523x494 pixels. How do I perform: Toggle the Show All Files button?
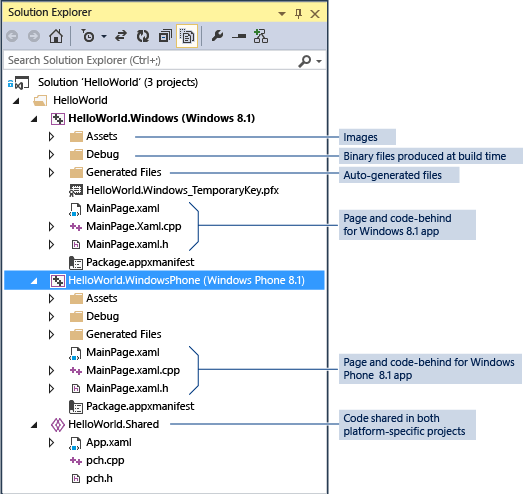[x=187, y=36]
